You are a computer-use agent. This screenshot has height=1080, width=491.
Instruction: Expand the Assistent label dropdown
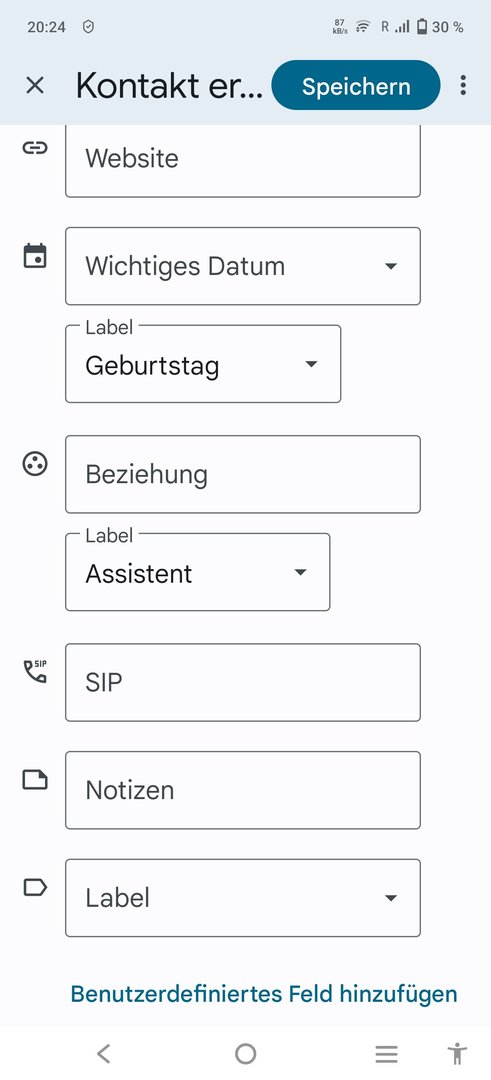(x=198, y=572)
